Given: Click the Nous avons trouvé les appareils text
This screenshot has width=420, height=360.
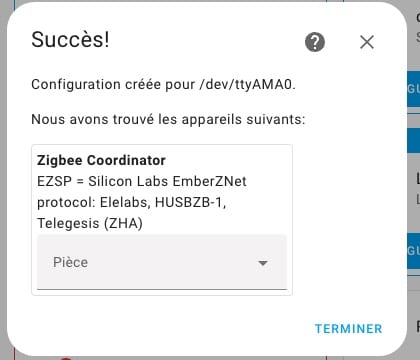Looking at the screenshot, I should pyautogui.click(x=168, y=119).
